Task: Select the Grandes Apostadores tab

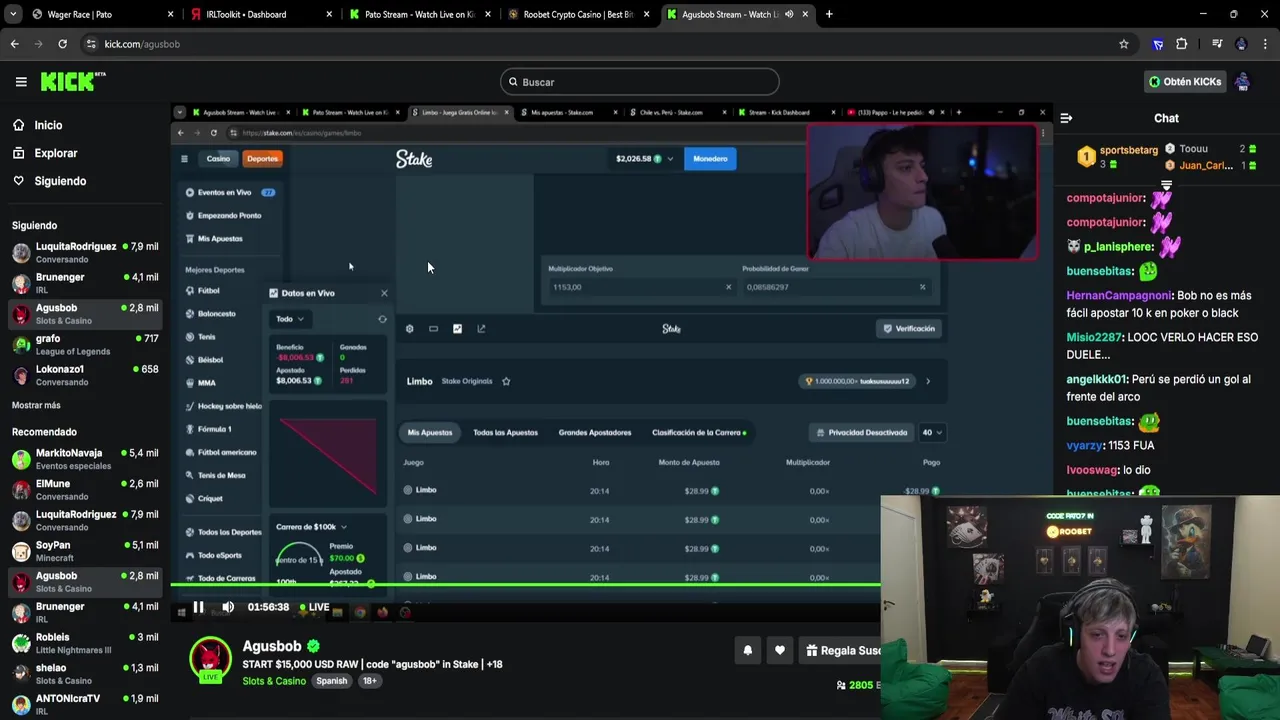Action: point(595,433)
